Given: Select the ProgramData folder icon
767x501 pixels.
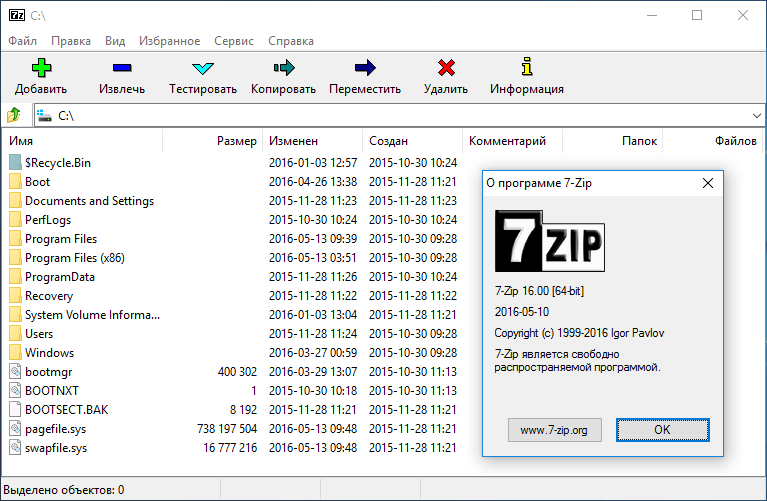Looking at the screenshot, I should (x=15, y=276).
